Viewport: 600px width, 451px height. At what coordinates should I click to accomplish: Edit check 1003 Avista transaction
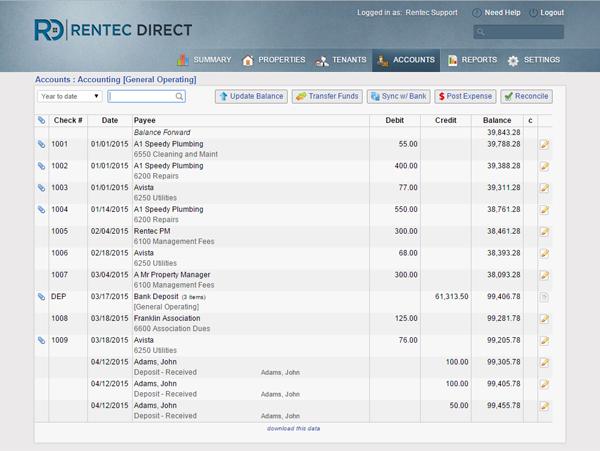(x=545, y=188)
